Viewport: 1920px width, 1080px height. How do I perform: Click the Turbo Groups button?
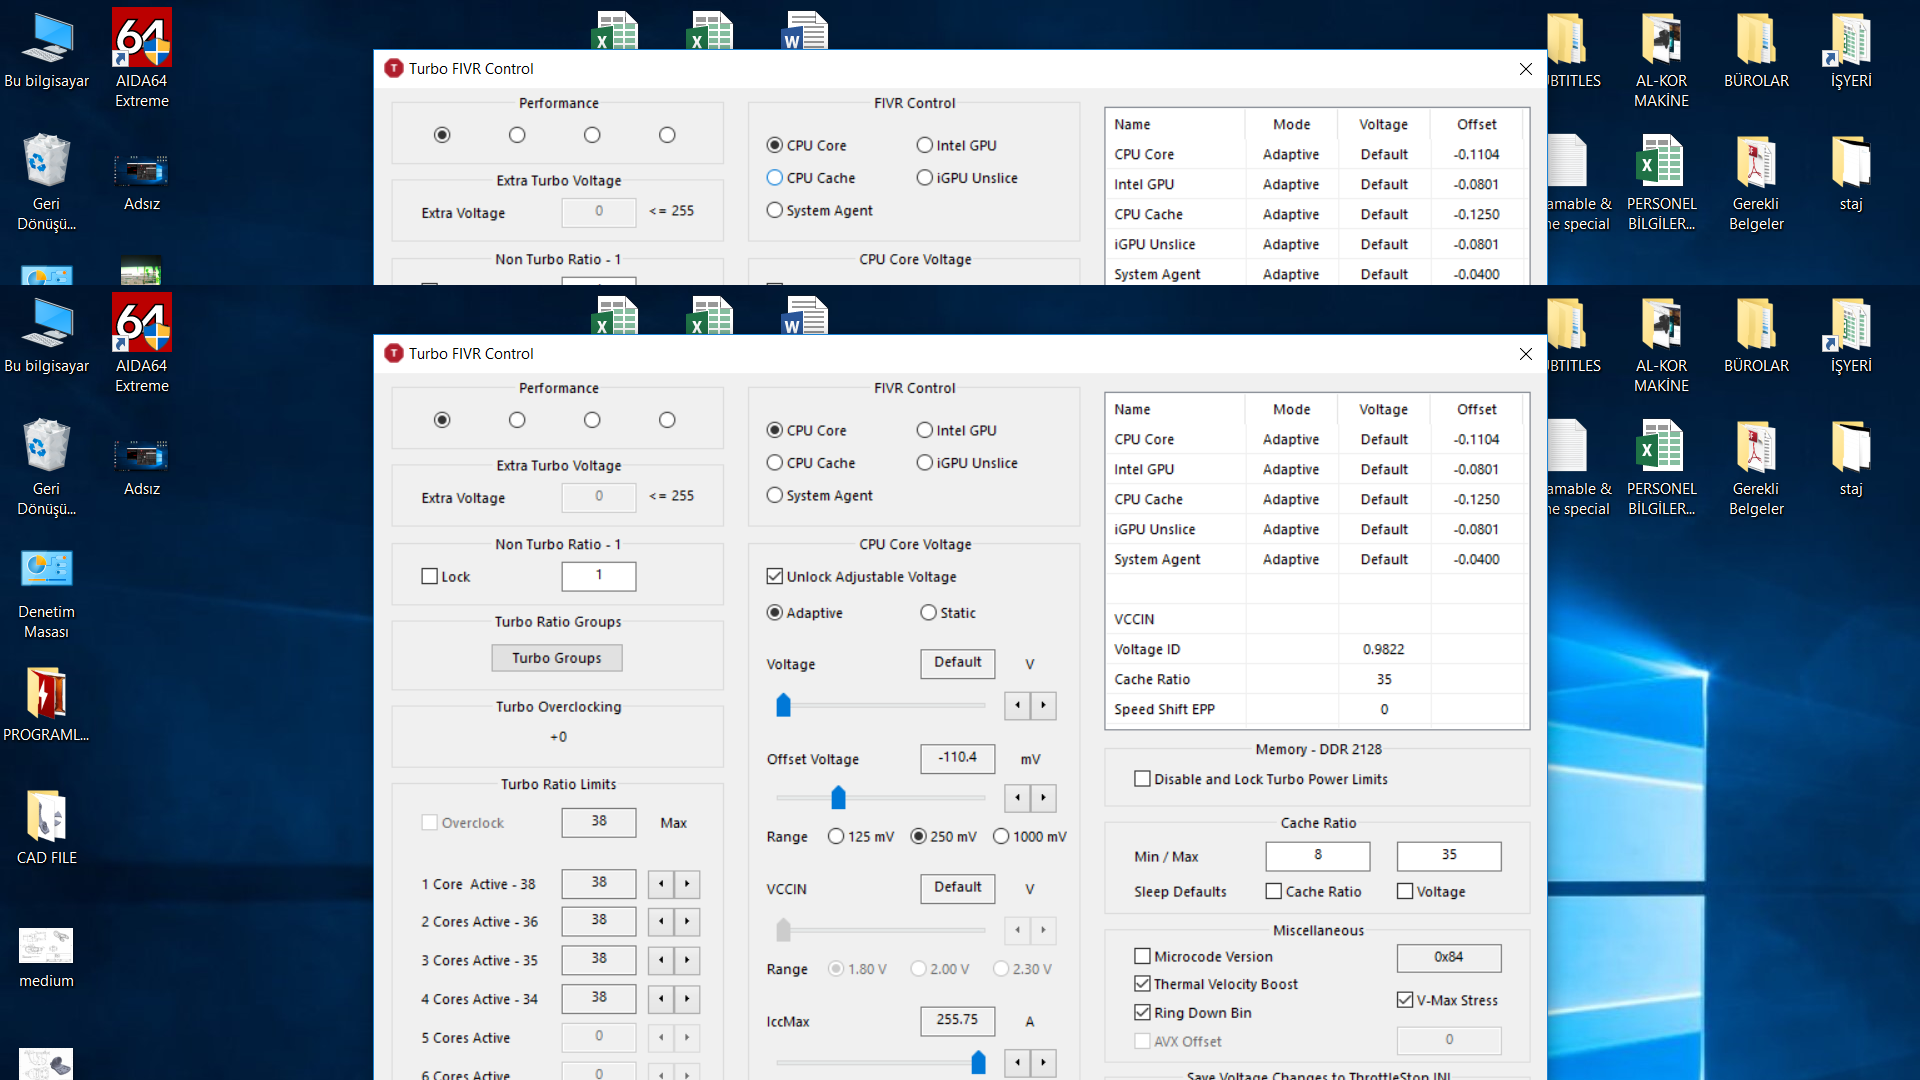coord(557,658)
